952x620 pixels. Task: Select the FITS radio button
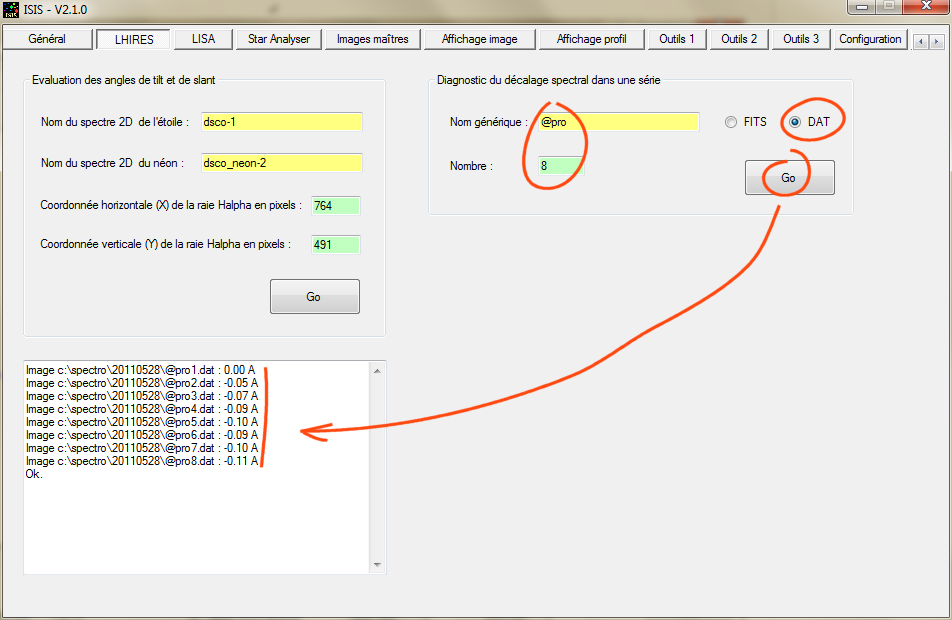tap(733, 122)
